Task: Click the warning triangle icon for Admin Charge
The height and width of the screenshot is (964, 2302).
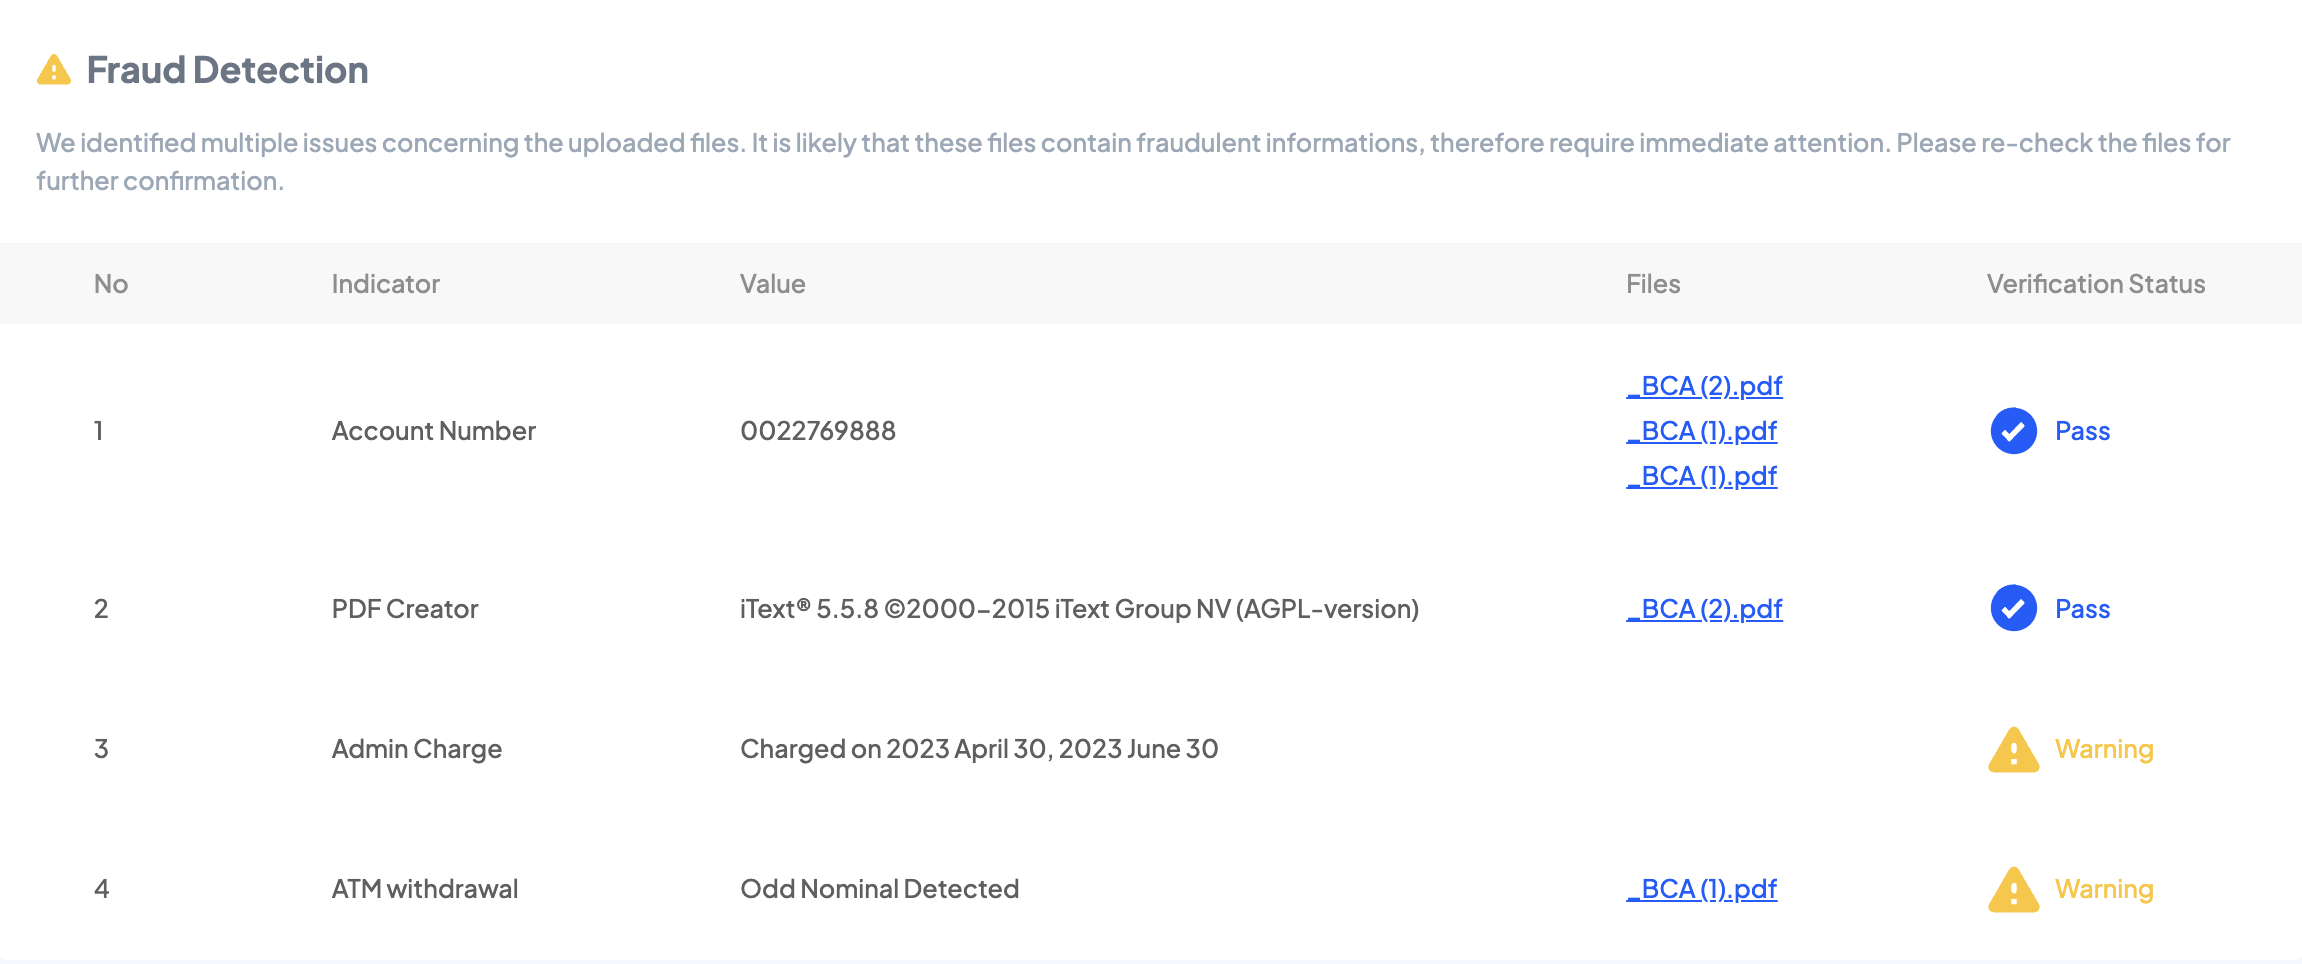Action: (x=2013, y=750)
